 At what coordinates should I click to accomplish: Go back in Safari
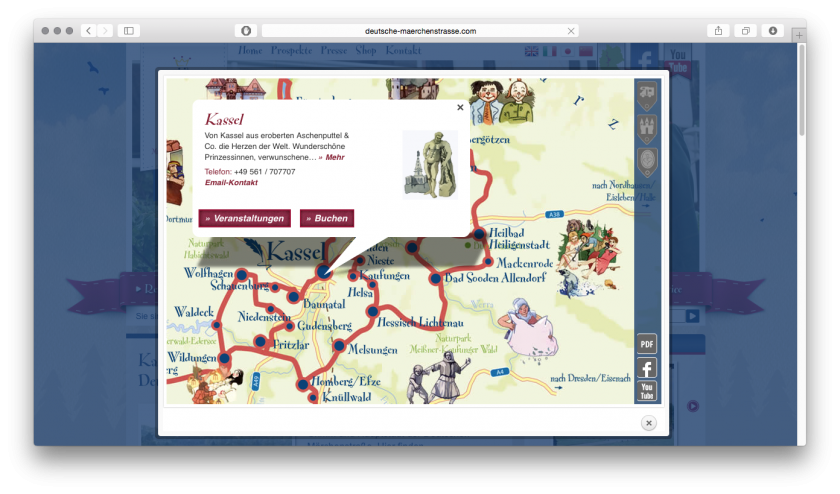88,31
